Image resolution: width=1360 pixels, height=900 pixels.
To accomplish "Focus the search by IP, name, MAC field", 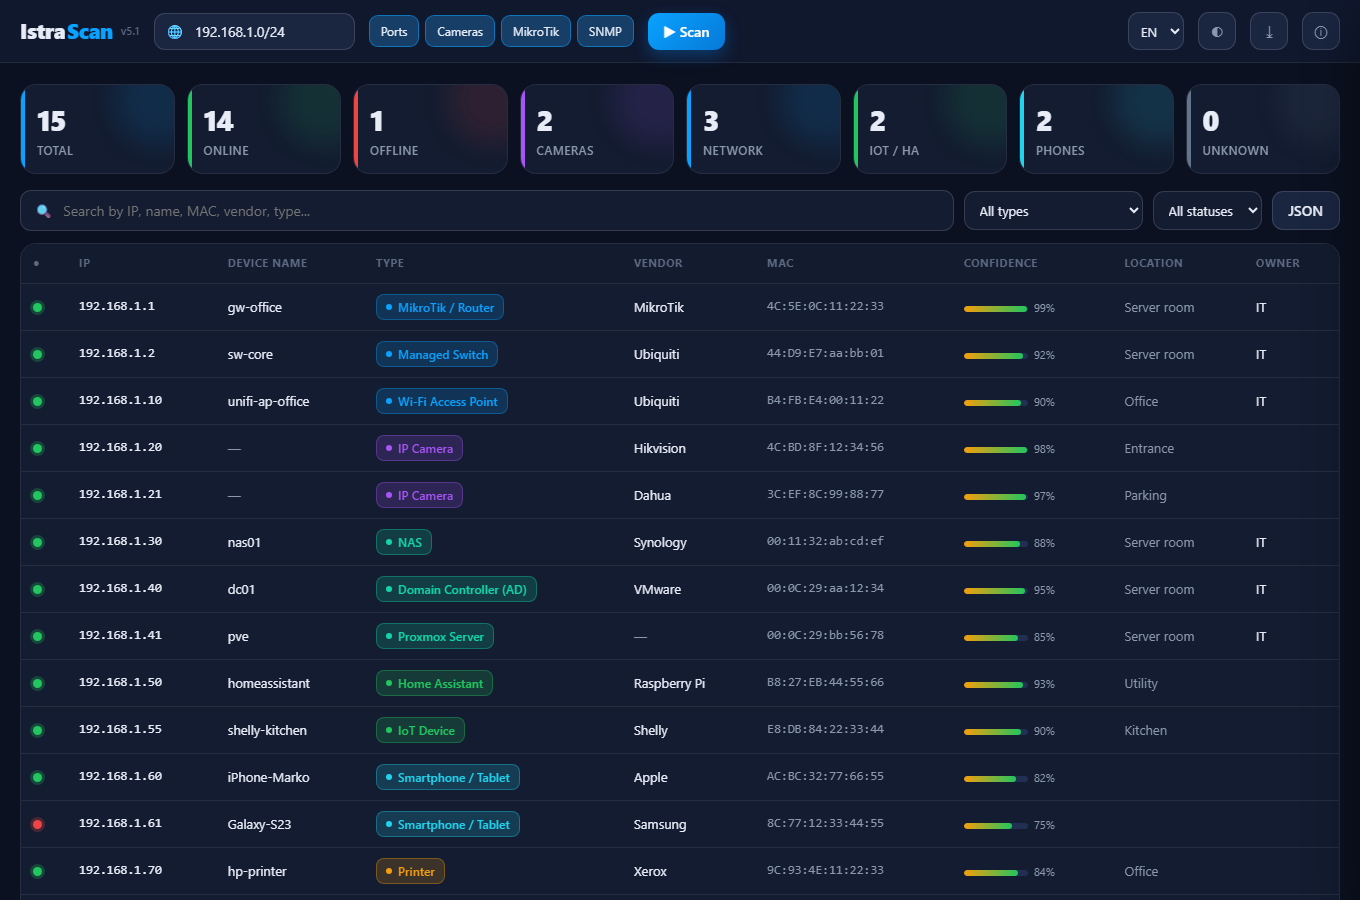I will click(487, 211).
